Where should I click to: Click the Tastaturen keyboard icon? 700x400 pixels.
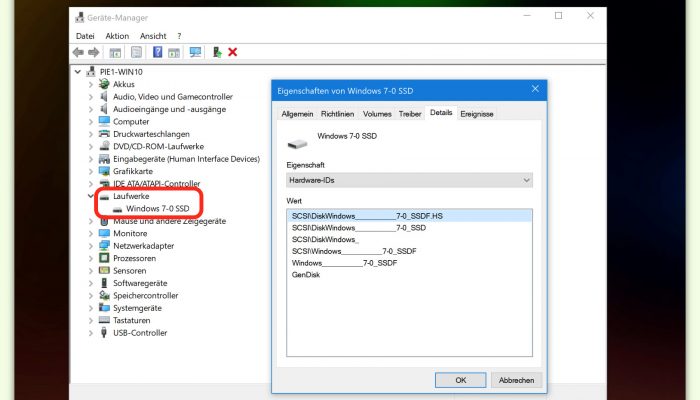coord(104,320)
